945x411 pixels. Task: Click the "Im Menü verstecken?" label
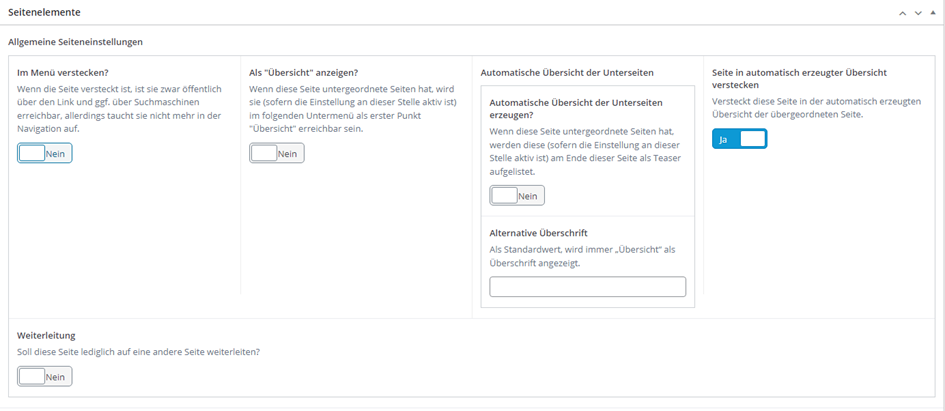point(63,72)
